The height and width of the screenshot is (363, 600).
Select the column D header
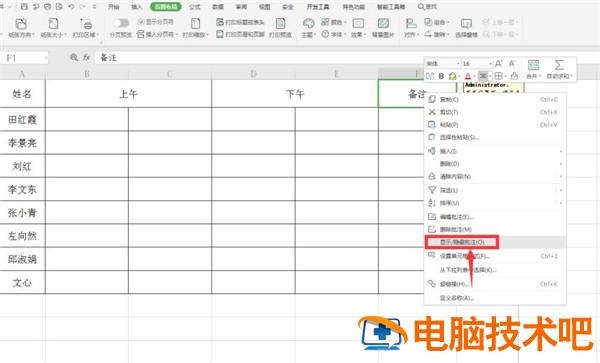click(x=253, y=74)
